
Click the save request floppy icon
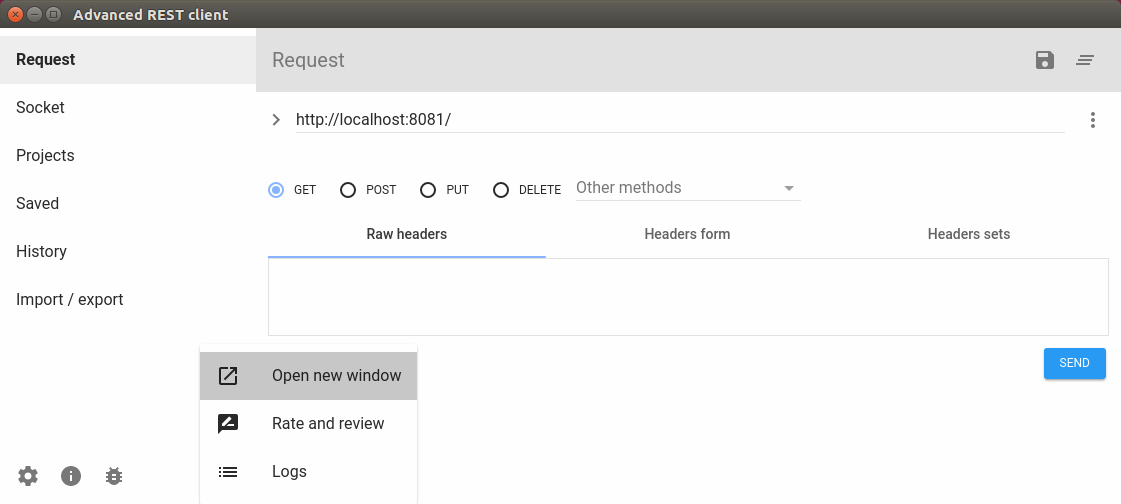(x=1045, y=60)
